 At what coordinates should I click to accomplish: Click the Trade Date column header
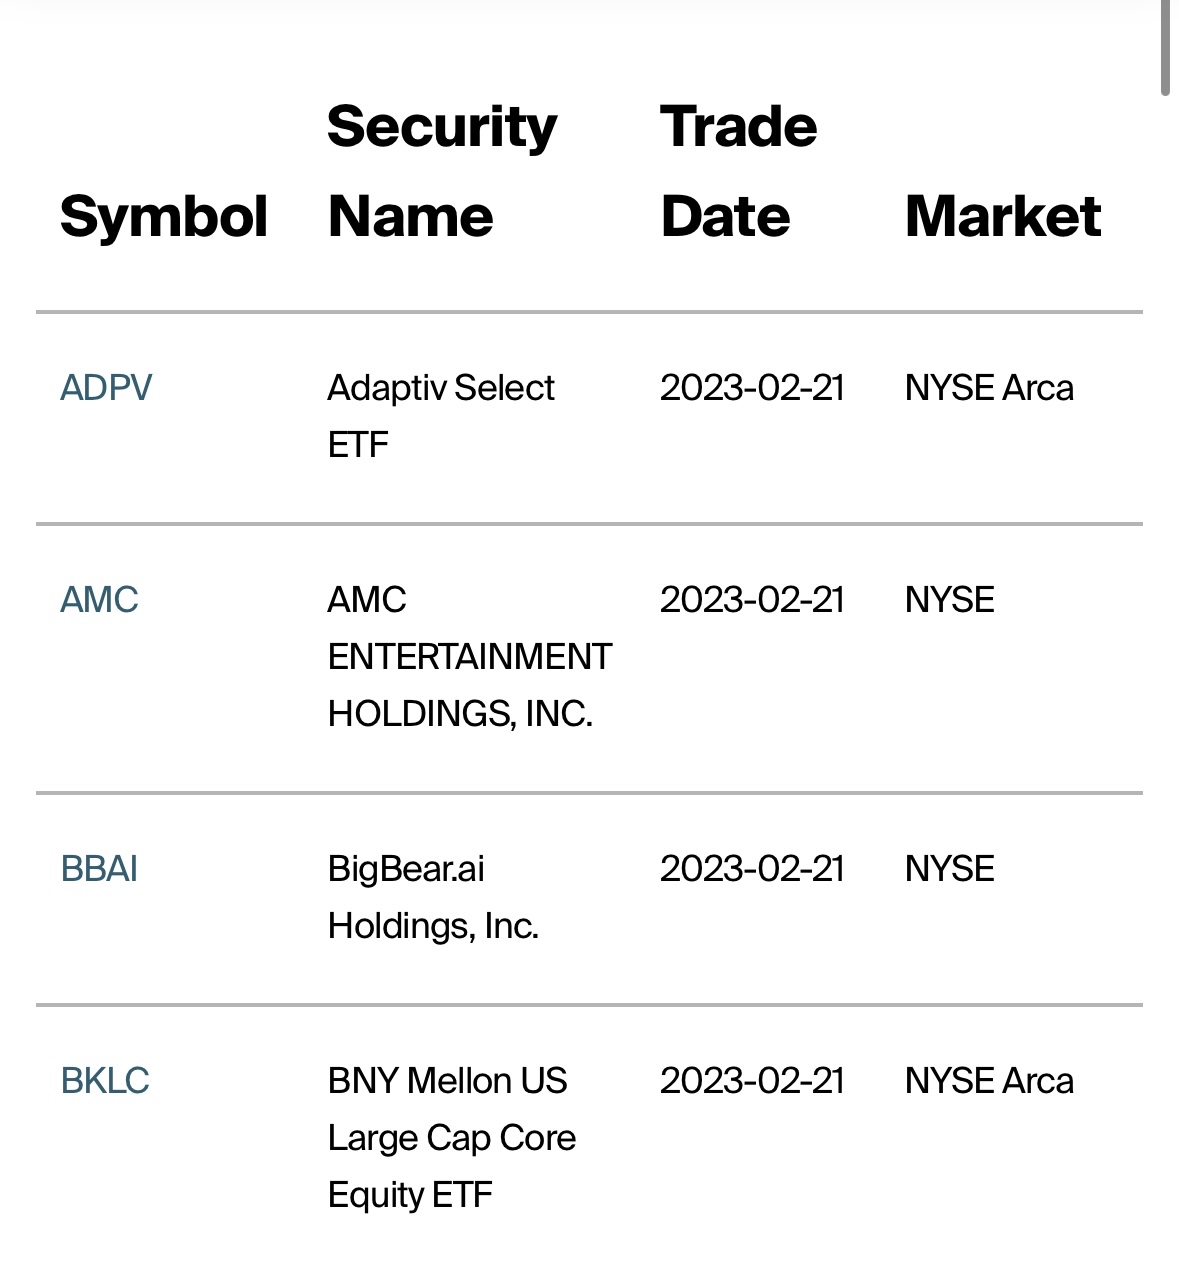click(738, 171)
